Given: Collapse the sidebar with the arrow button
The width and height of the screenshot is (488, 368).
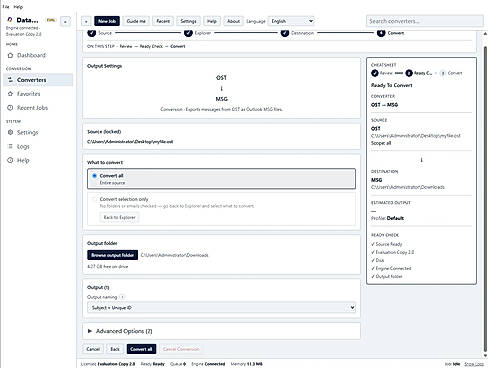Looking at the screenshot, I should click(x=65, y=22).
